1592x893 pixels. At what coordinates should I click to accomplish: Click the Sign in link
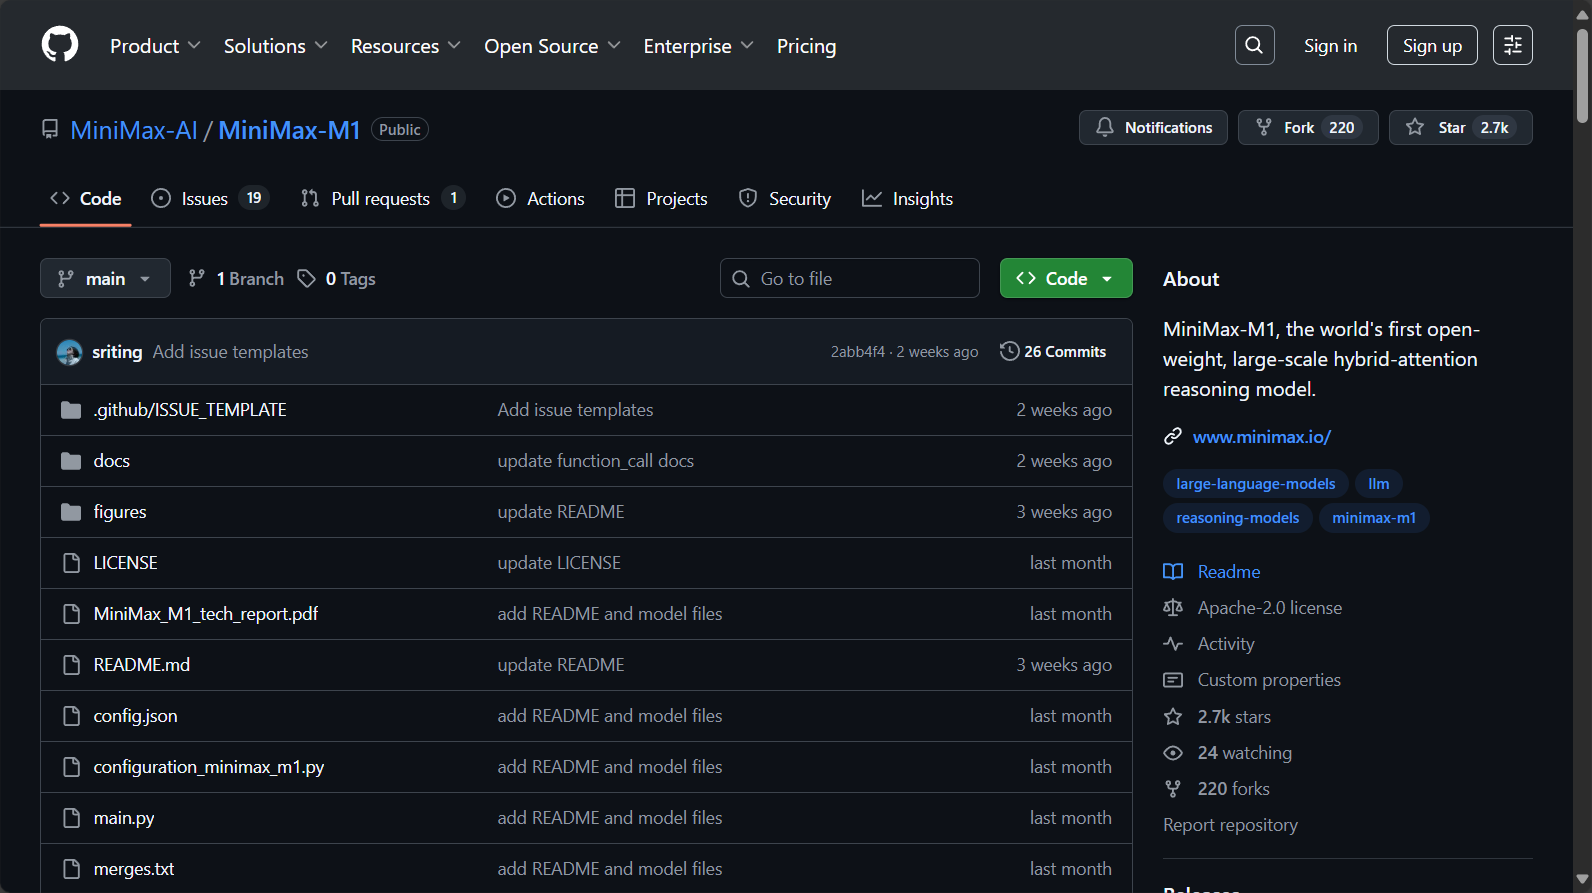1330,46
